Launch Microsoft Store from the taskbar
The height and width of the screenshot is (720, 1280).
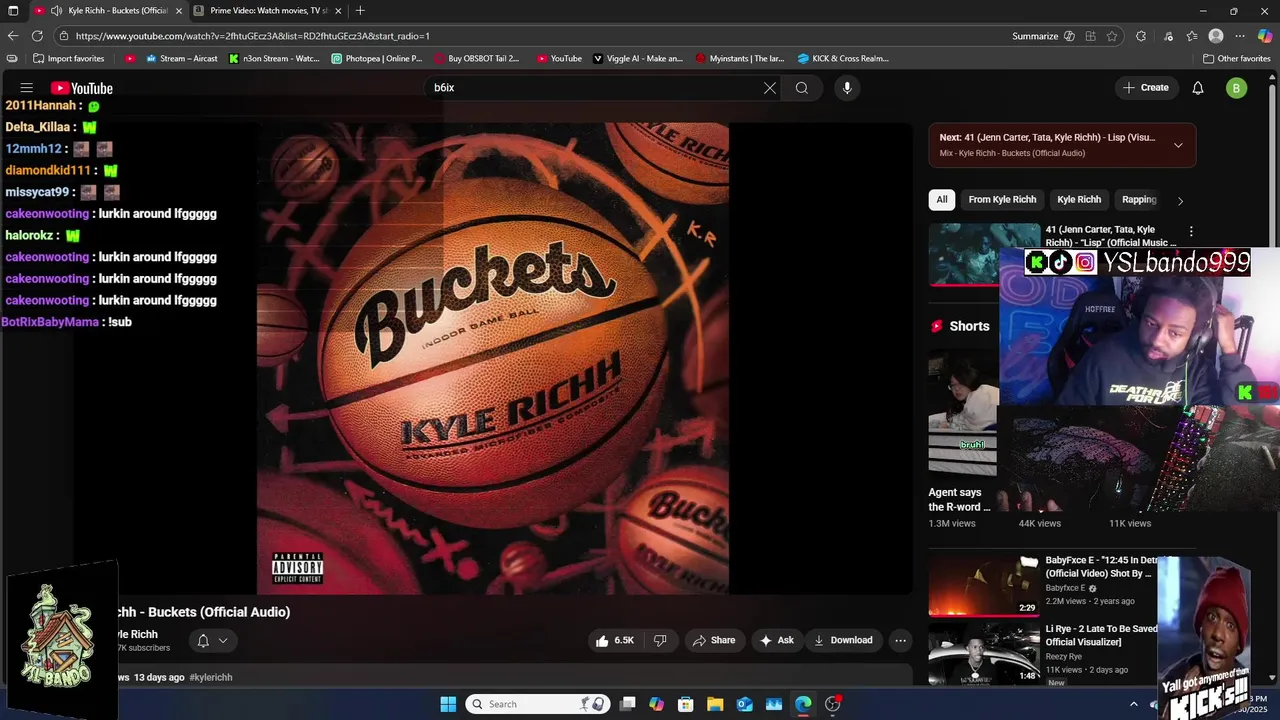pyautogui.click(x=686, y=704)
